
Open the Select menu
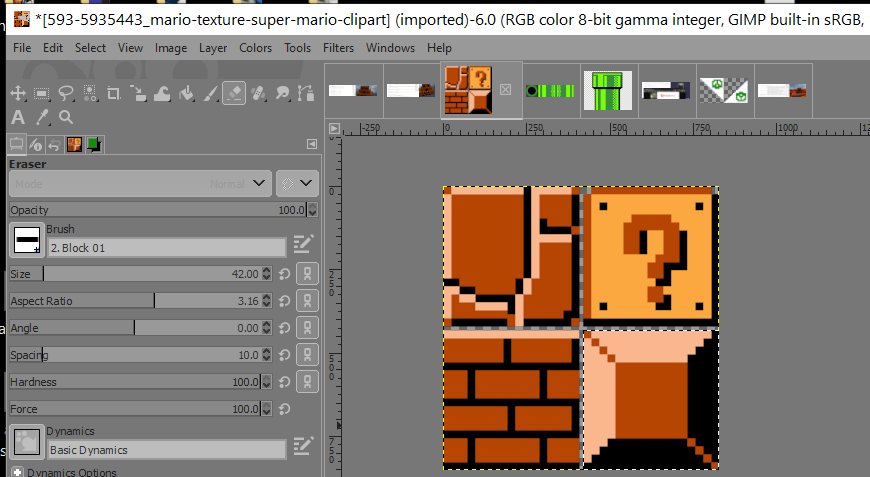(x=90, y=48)
